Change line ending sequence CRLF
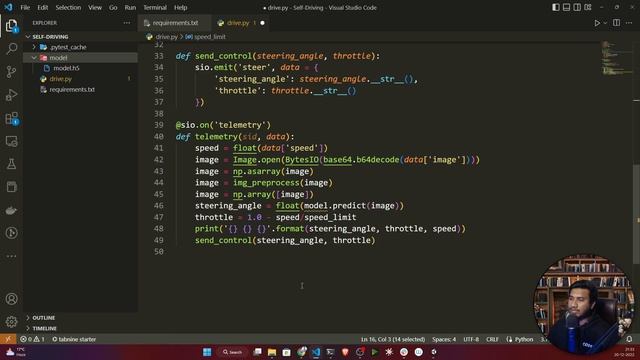The width and height of the screenshot is (640, 360). click(492, 339)
